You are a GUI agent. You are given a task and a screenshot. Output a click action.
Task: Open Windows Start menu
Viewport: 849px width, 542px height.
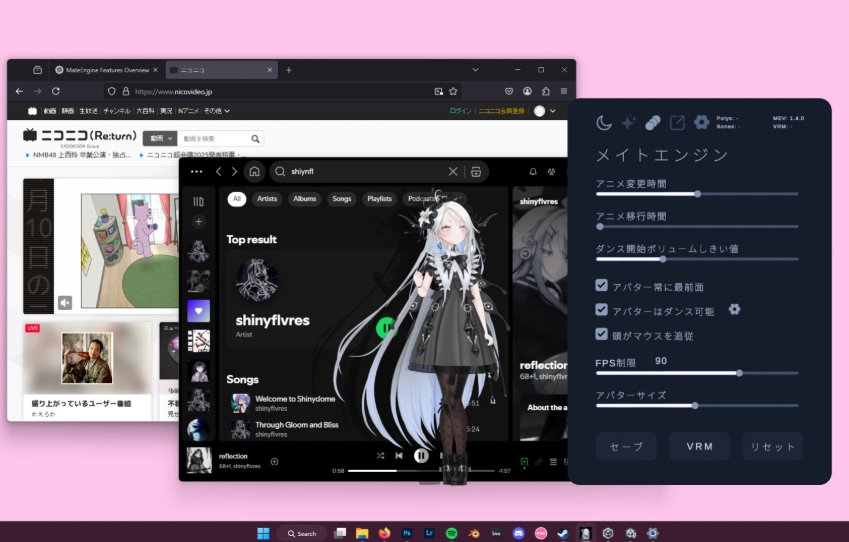[263, 533]
